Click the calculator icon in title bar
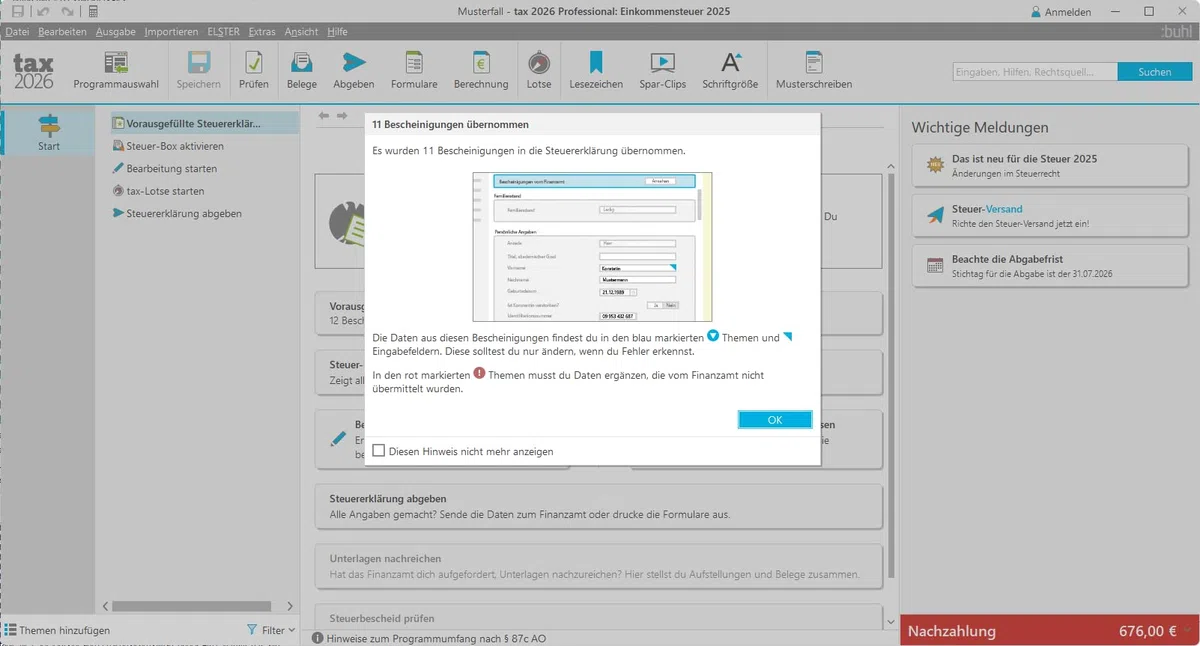Screen dimensions: 1200x646 [93, 11]
